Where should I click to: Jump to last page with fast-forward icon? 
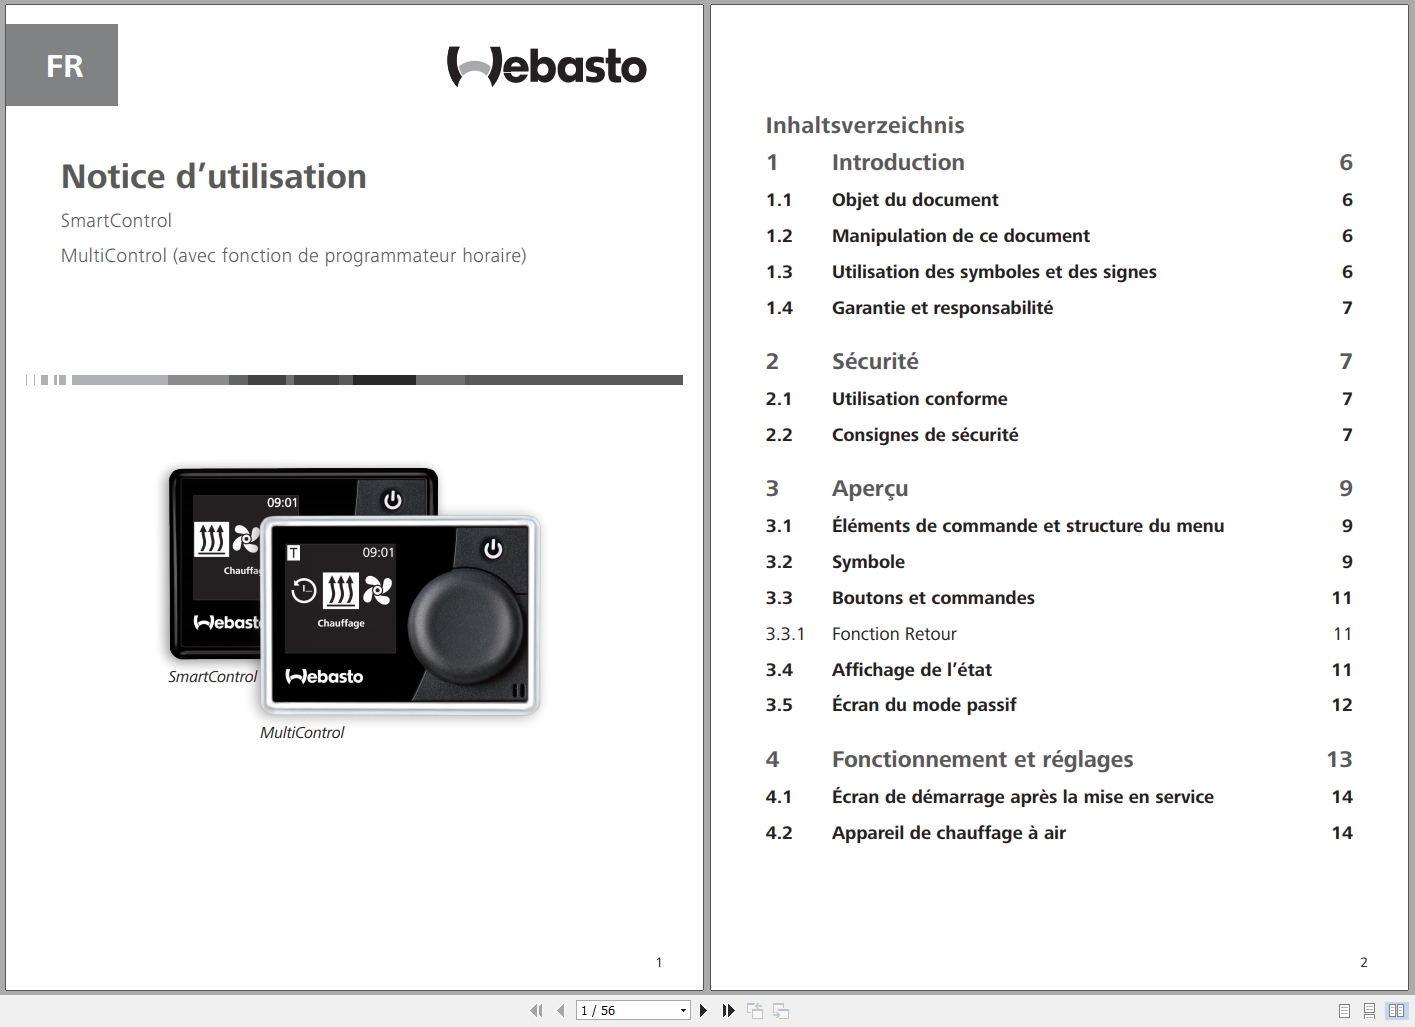pyautogui.click(x=728, y=1010)
